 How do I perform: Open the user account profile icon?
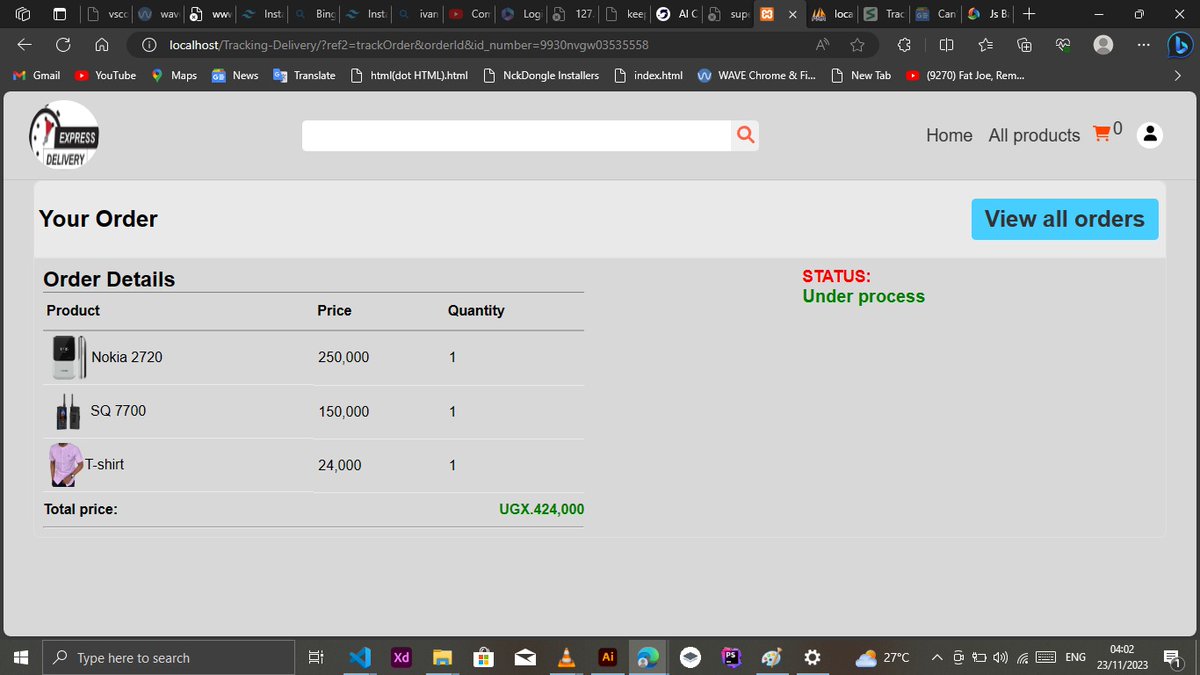[1150, 134]
